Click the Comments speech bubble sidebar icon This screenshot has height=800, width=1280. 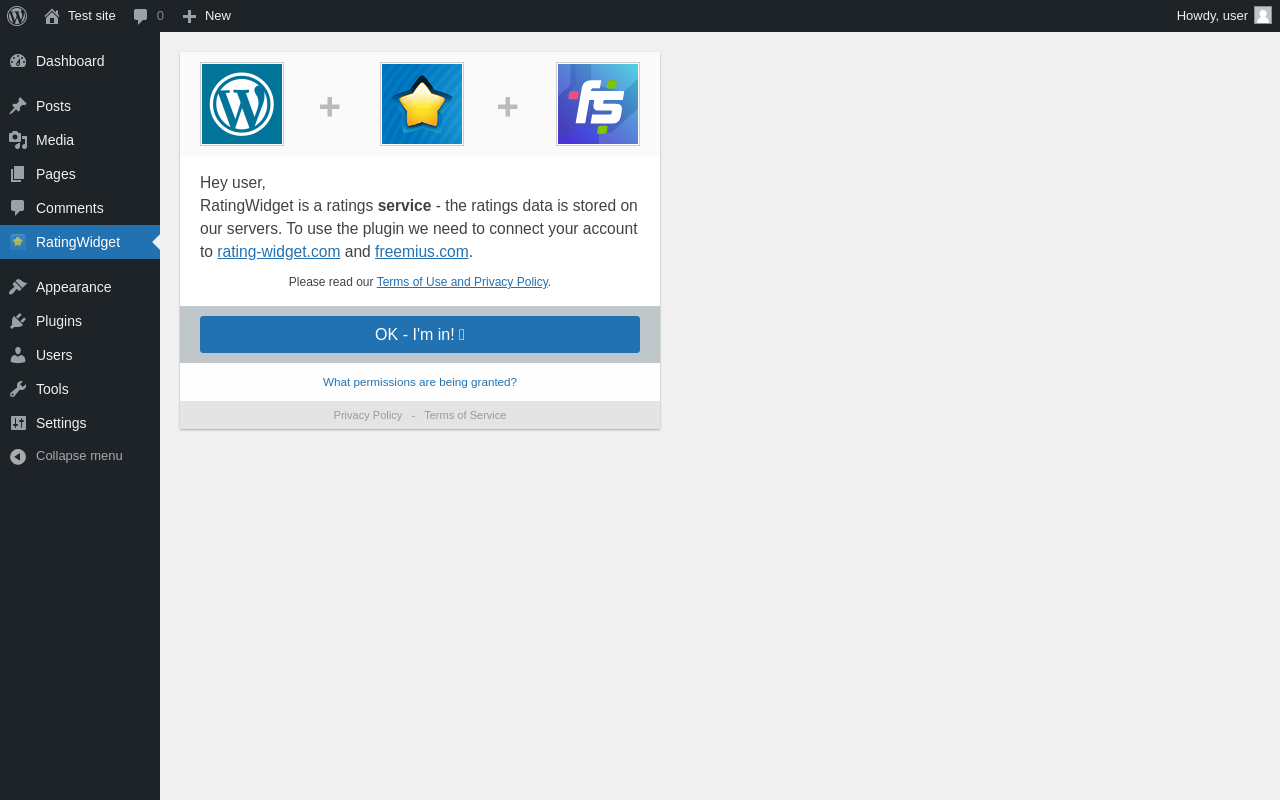[x=18, y=208]
